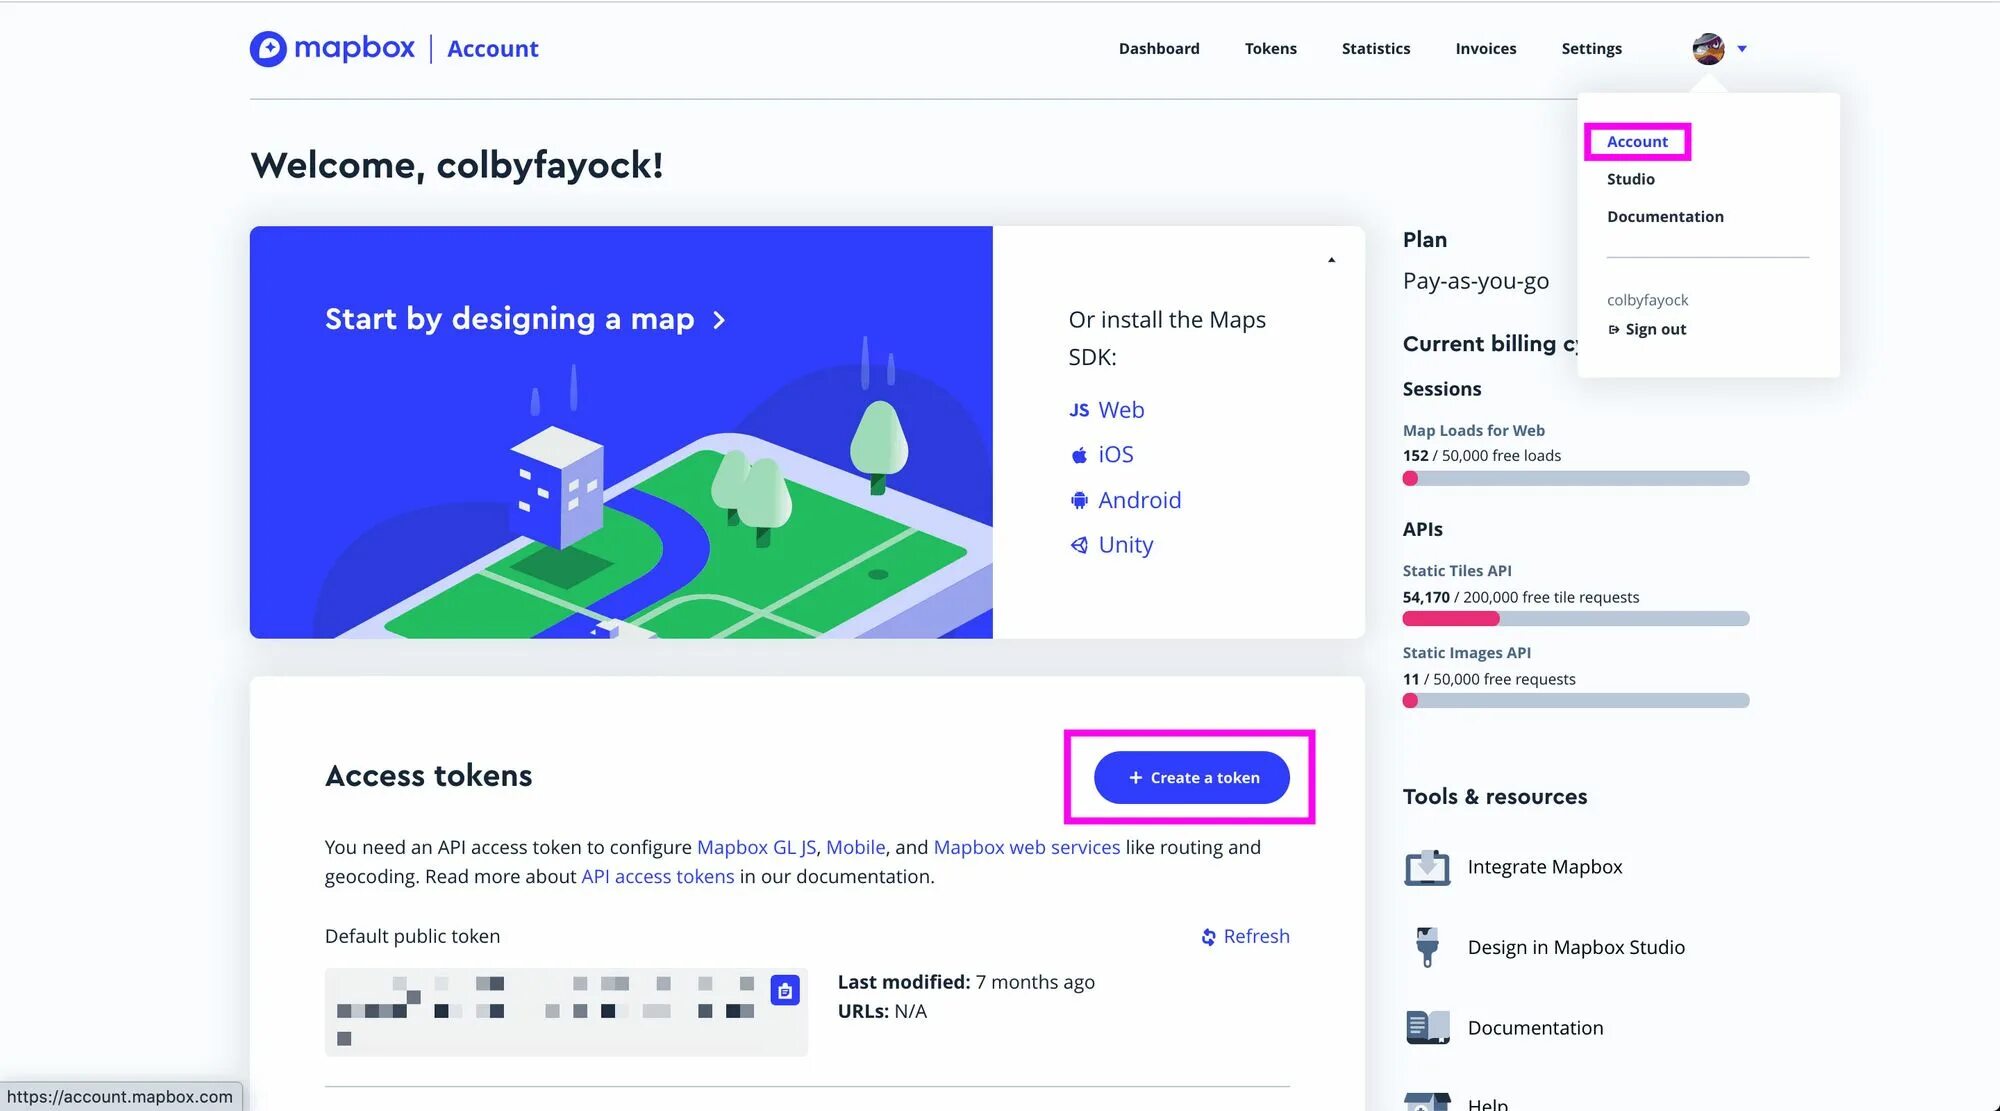This screenshot has width=2000, height=1111.
Task: Click the JS Web SDK icon
Action: (1079, 410)
